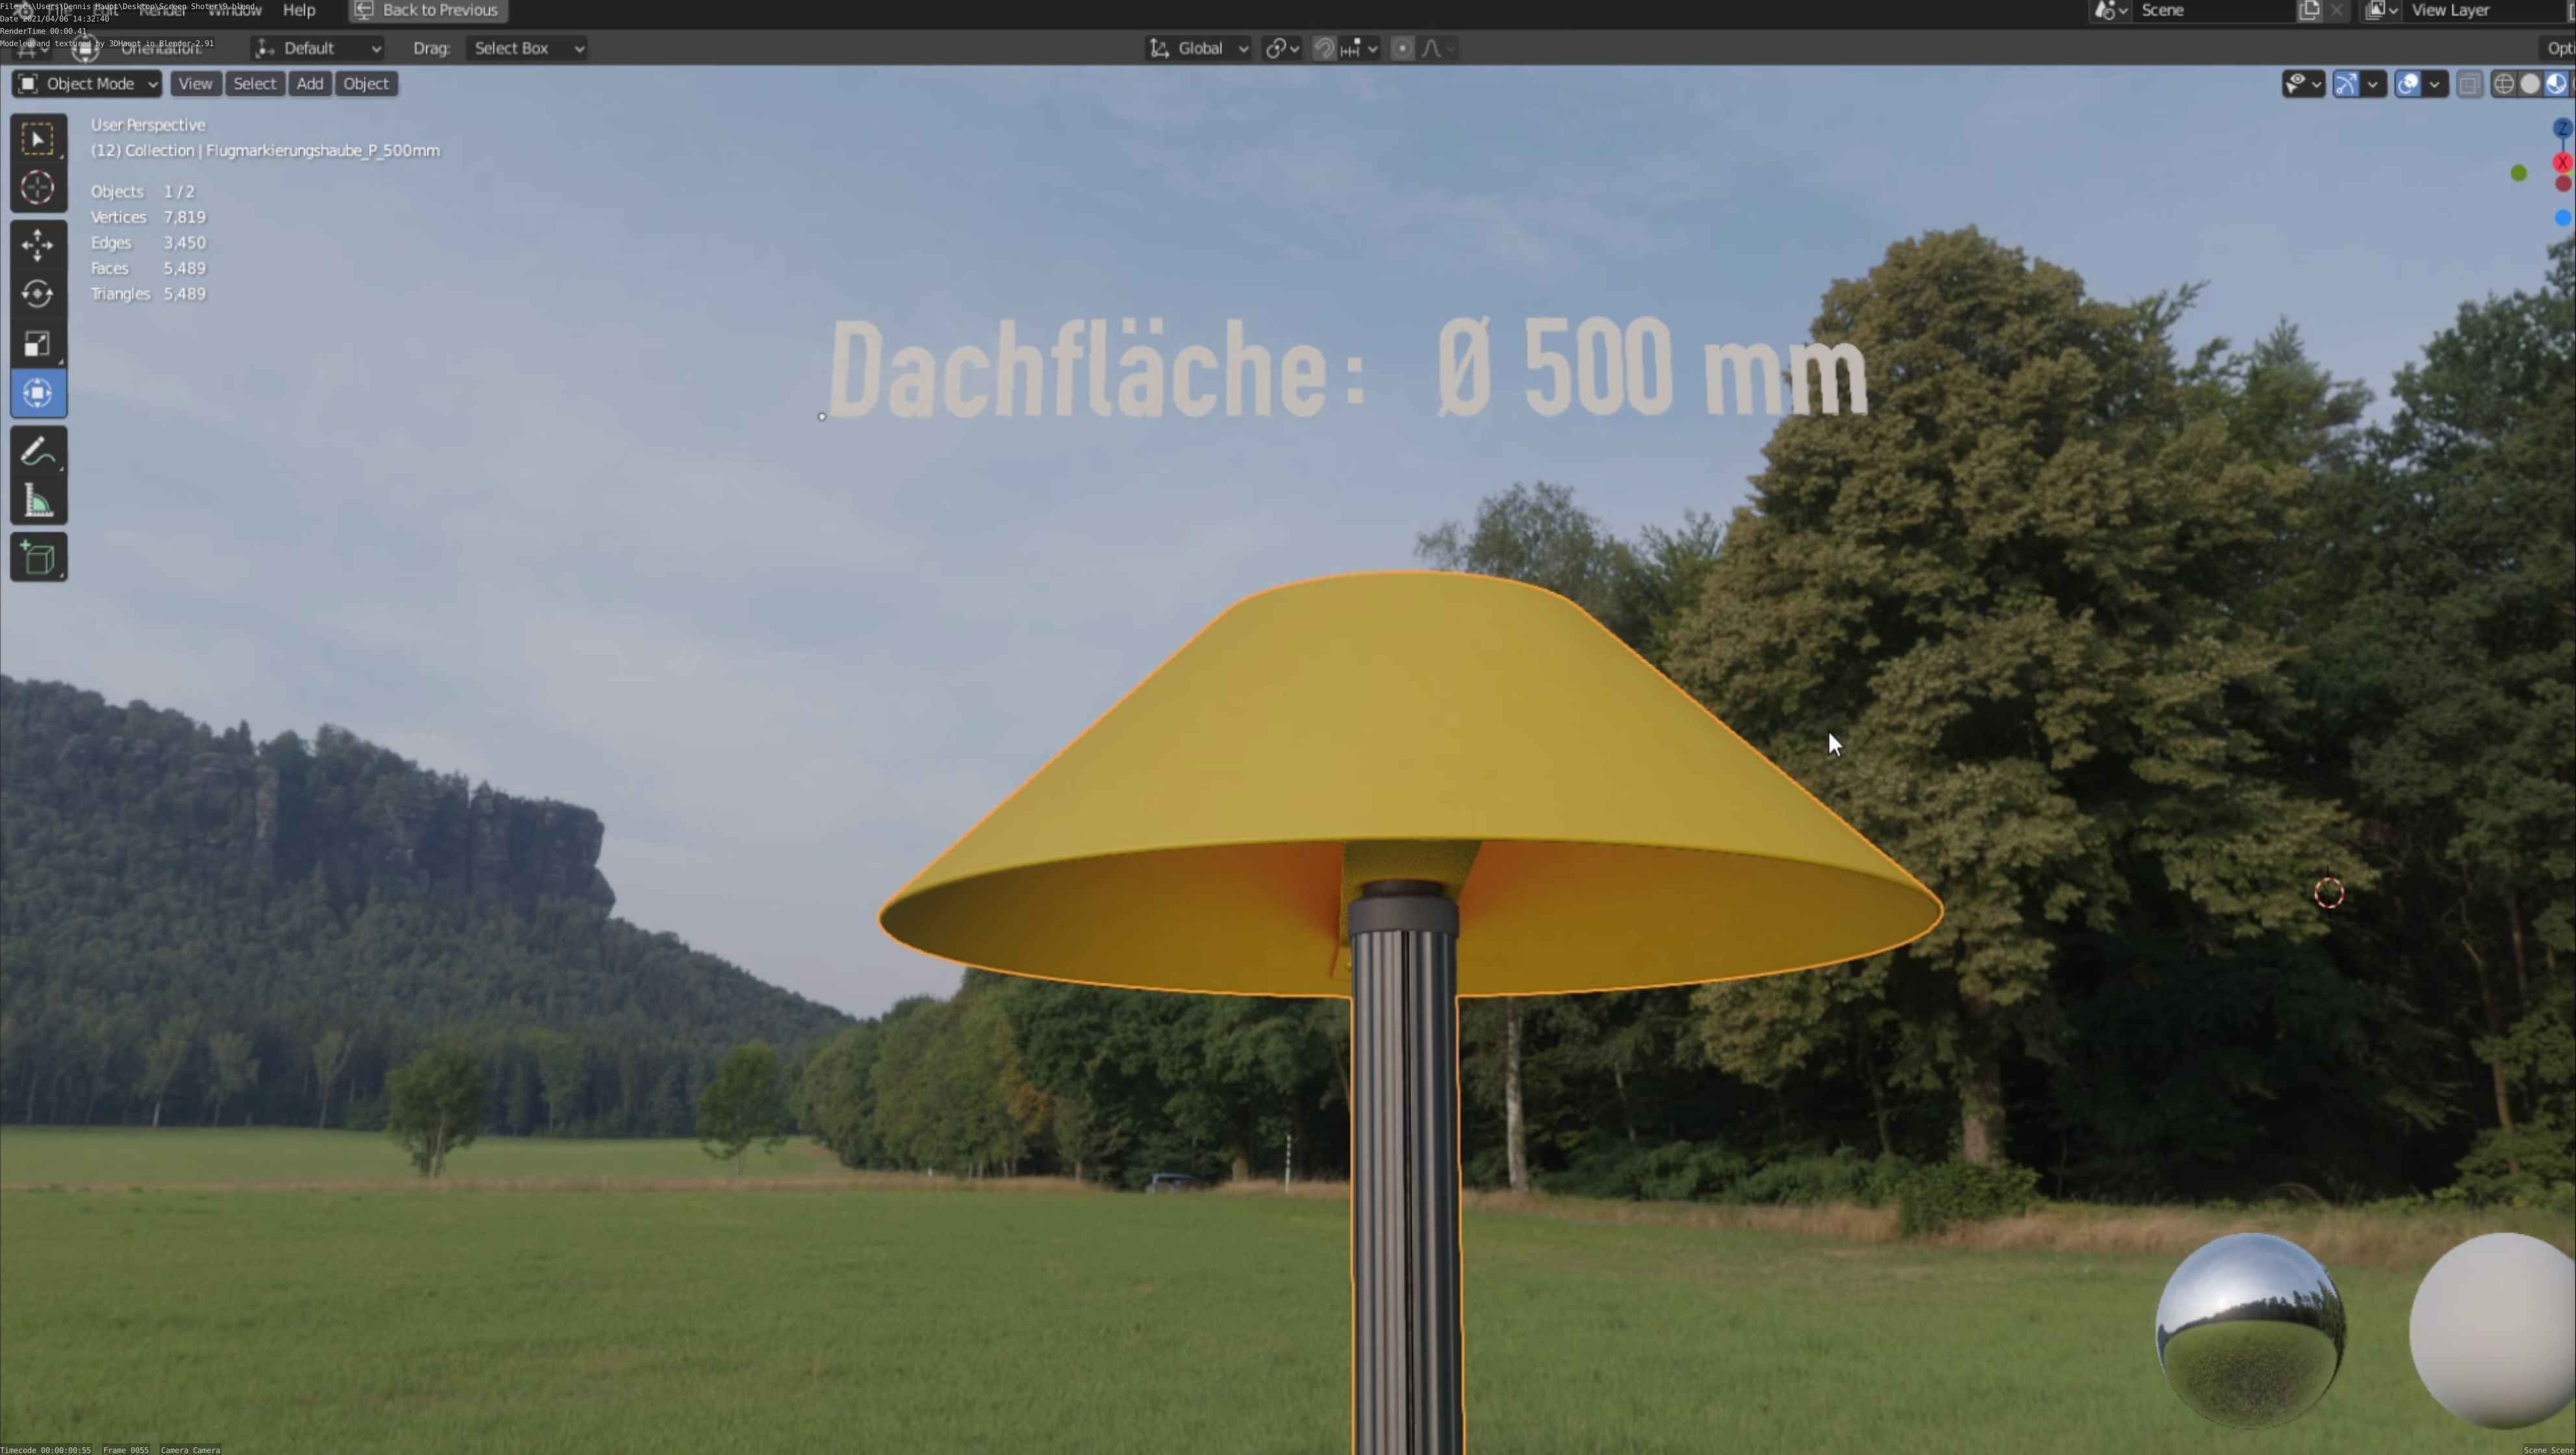This screenshot has height=1455, width=2576.
Task: Click the Flugmarkierungshaube_P_500mm collection label
Action: point(265,151)
